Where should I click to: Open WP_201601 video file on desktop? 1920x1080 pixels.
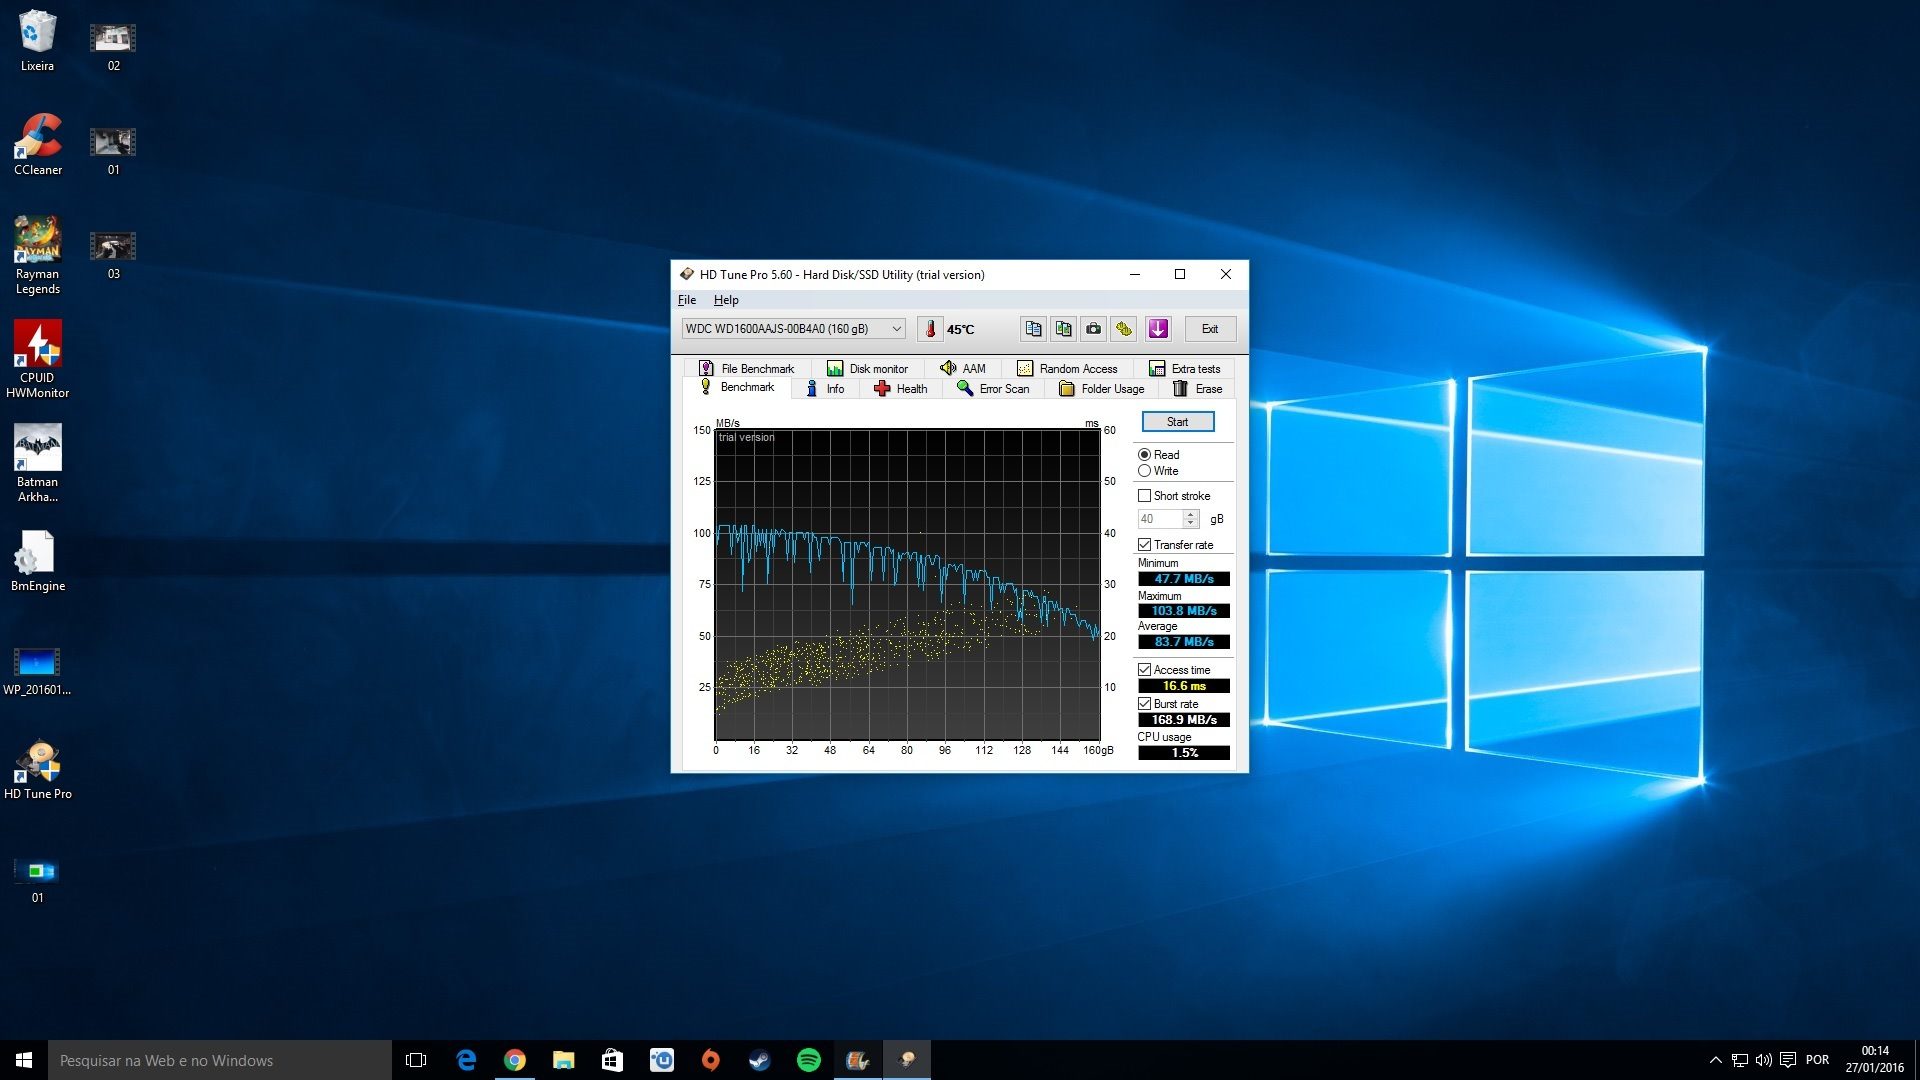[x=38, y=671]
